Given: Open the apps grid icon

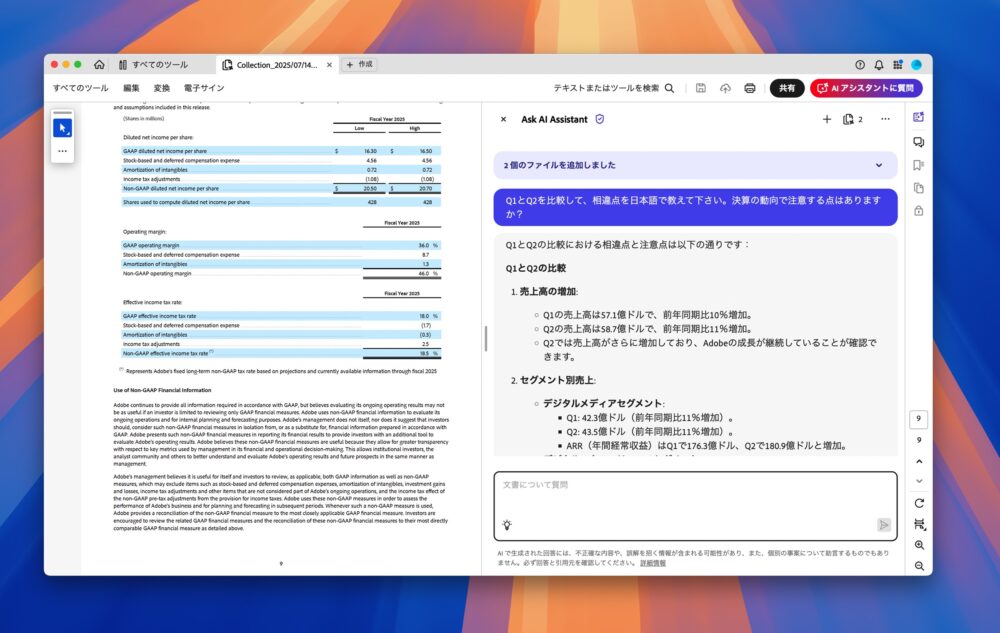Looking at the screenshot, I should click(x=897, y=64).
